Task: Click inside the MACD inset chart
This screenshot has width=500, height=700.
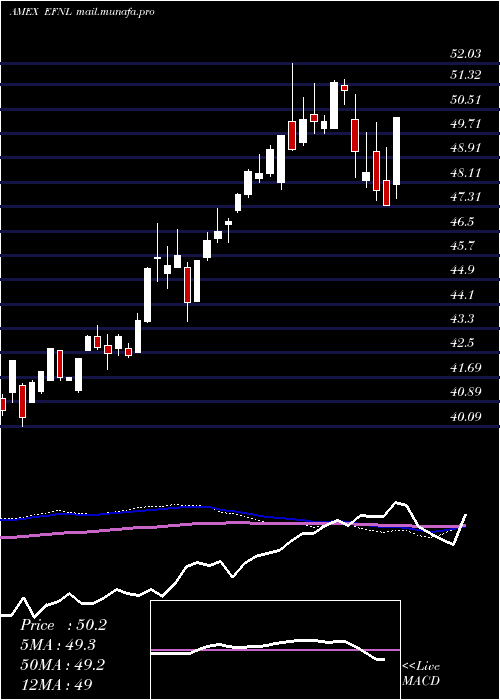Action: 275,650
